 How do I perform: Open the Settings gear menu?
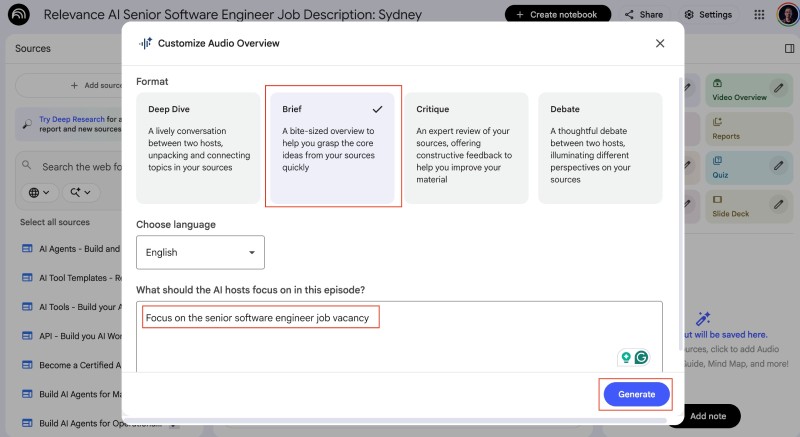tap(707, 15)
